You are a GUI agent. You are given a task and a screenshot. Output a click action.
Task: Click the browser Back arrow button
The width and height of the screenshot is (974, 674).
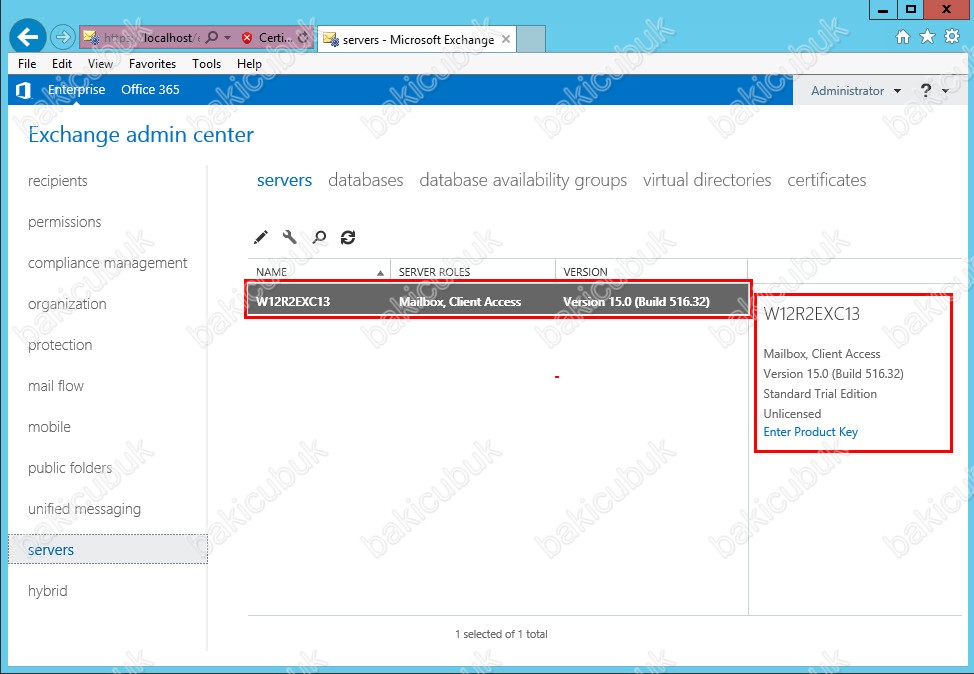point(28,37)
